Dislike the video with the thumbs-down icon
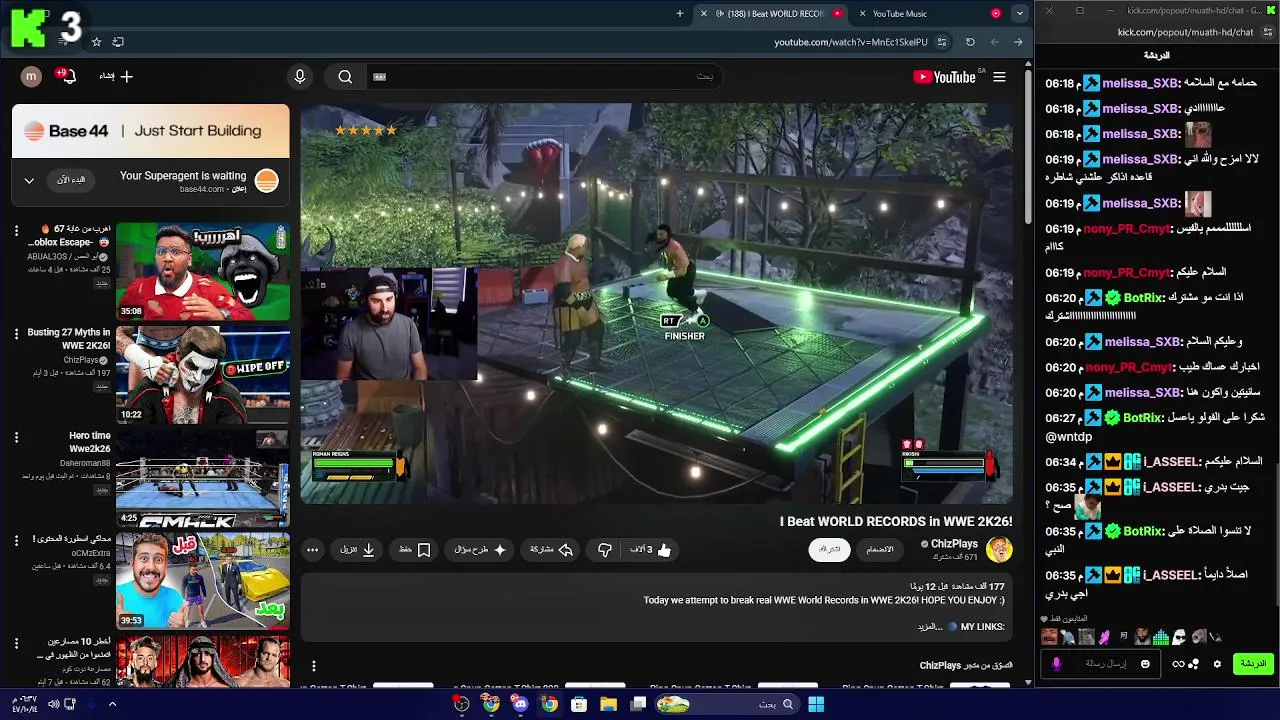Image resolution: width=1280 pixels, height=720 pixels. (605, 550)
